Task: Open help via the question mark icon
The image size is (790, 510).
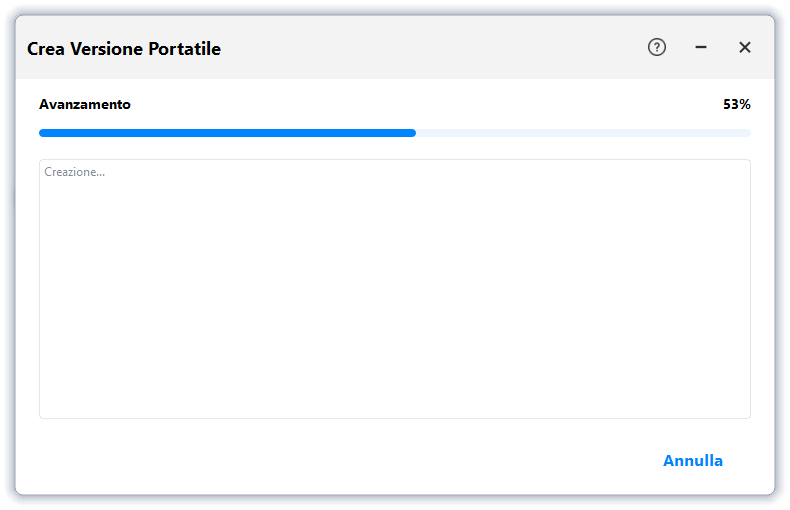Action: point(657,47)
